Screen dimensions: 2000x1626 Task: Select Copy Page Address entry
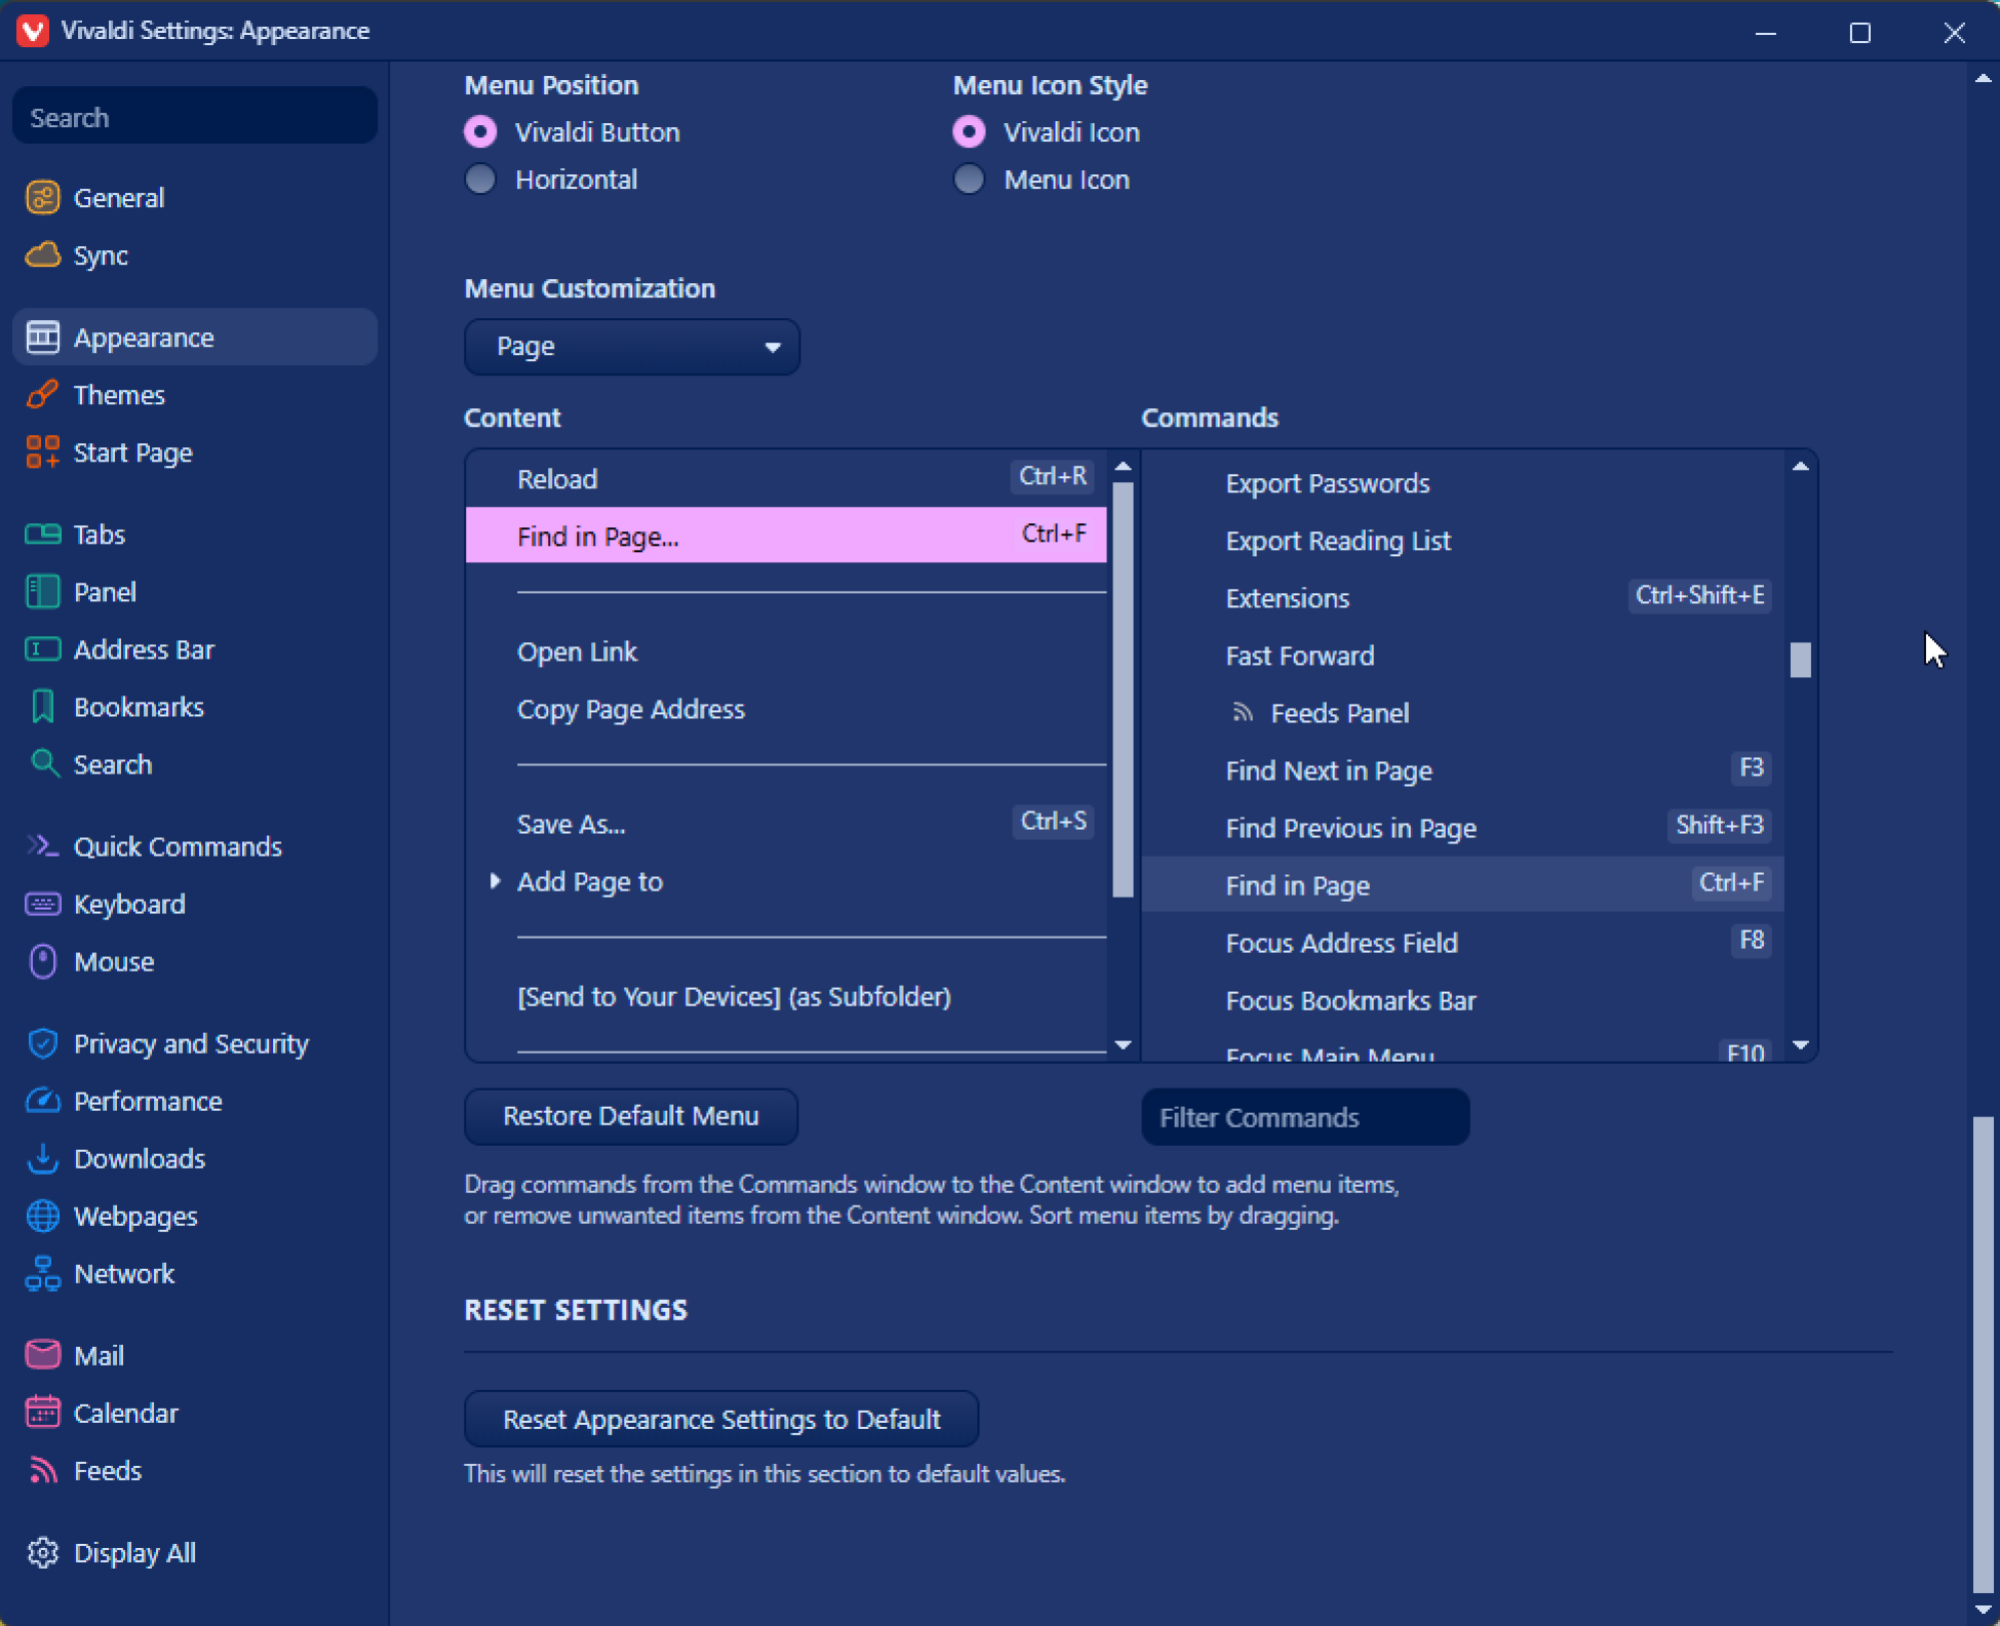pyautogui.click(x=786, y=709)
